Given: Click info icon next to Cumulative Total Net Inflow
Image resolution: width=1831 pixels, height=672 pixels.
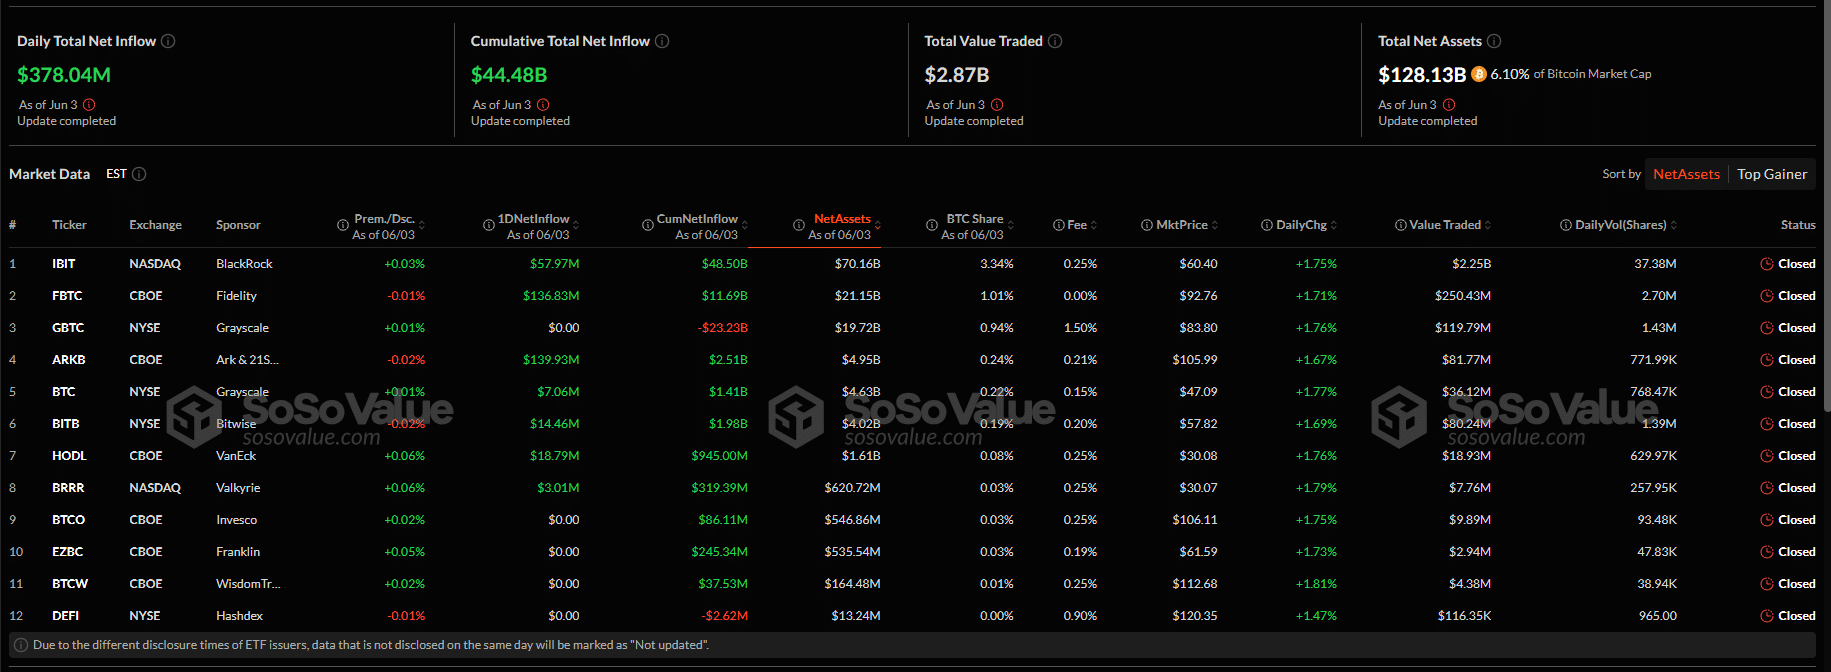Looking at the screenshot, I should (662, 41).
